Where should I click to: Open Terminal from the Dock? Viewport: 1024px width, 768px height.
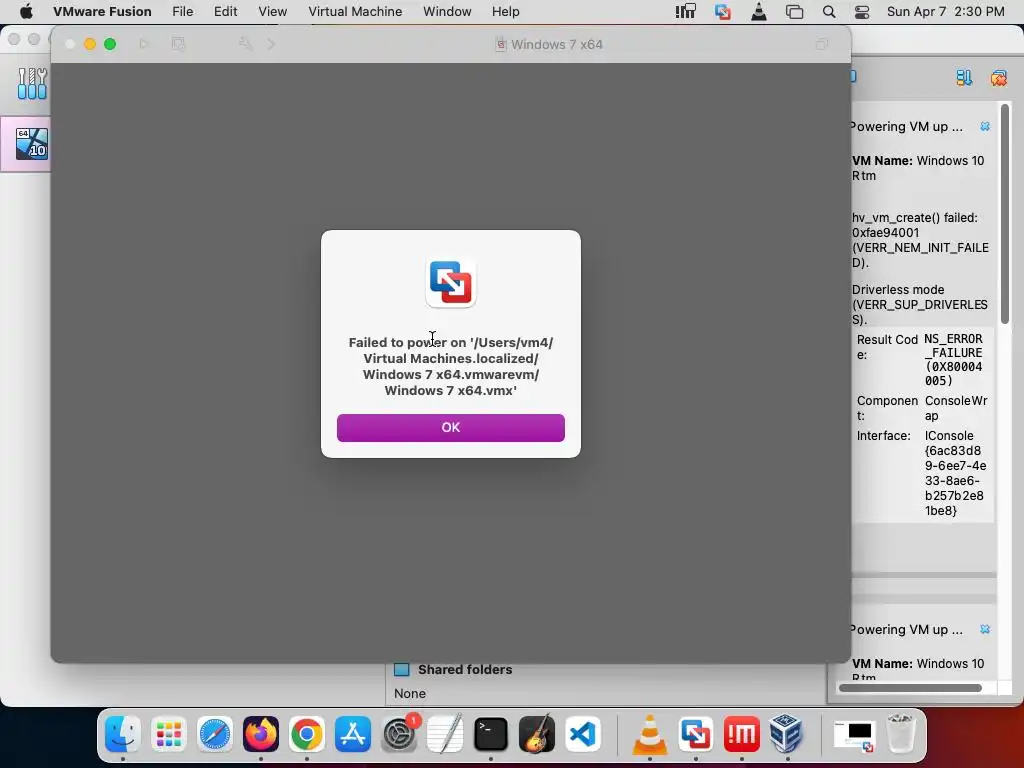click(x=491, y=733)
